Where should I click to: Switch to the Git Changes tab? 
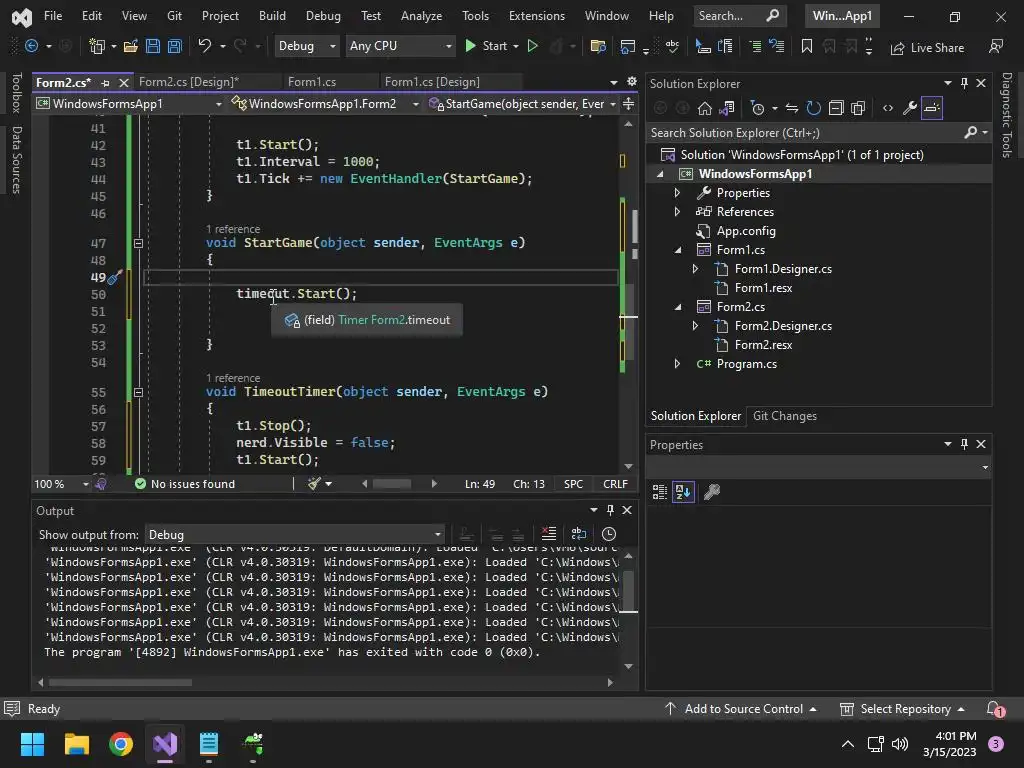784,416
